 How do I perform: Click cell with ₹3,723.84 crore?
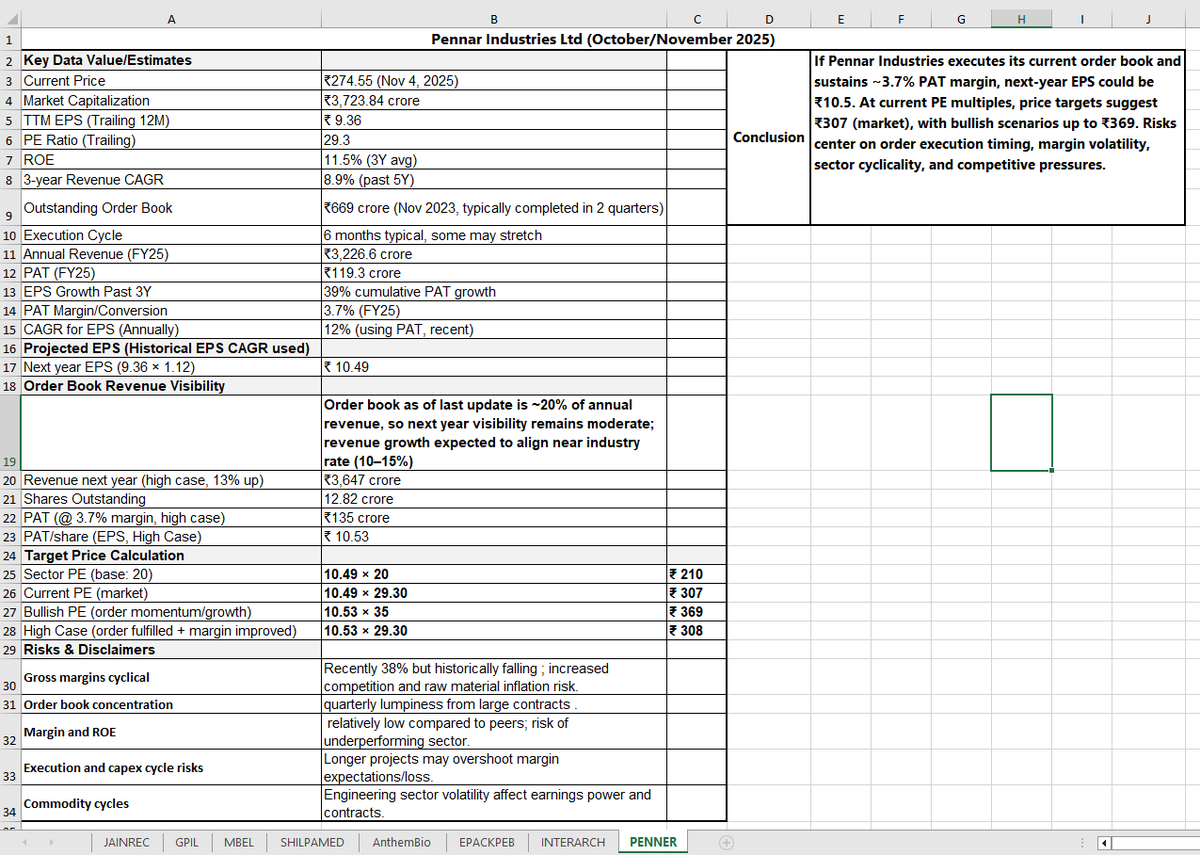pos(494,100)
